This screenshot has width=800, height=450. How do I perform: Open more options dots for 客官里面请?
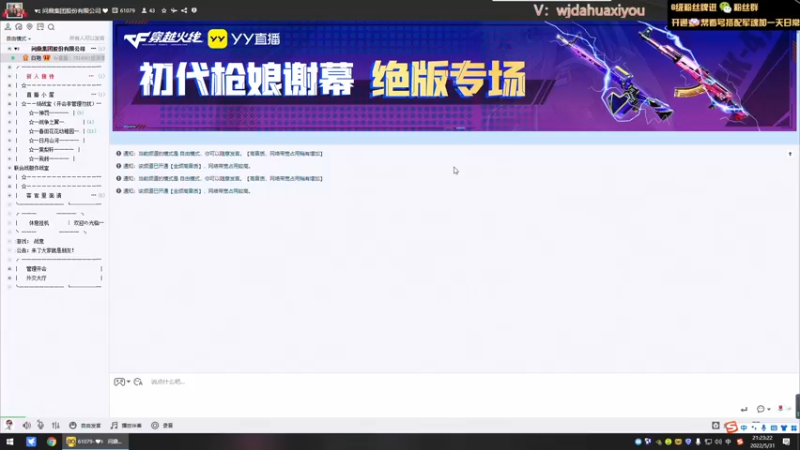[93, 195]
